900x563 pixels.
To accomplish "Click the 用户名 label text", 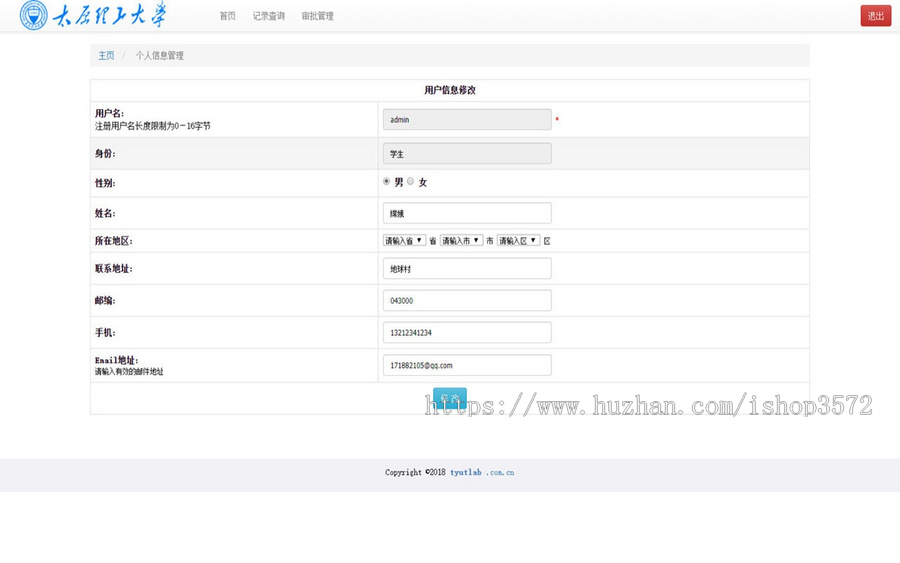I will click(x=109, y=113).
